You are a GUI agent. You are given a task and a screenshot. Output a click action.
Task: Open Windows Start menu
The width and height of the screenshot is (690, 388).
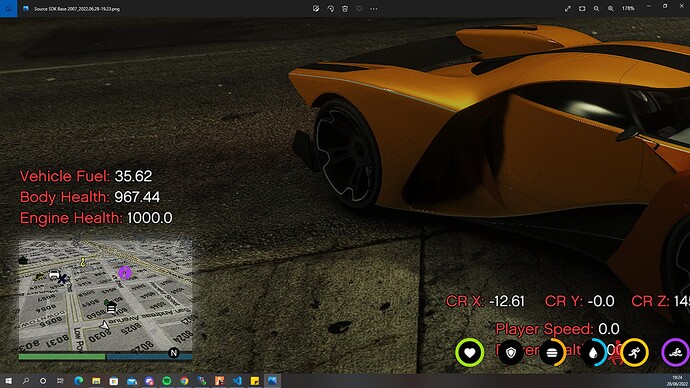pos(8,381)
